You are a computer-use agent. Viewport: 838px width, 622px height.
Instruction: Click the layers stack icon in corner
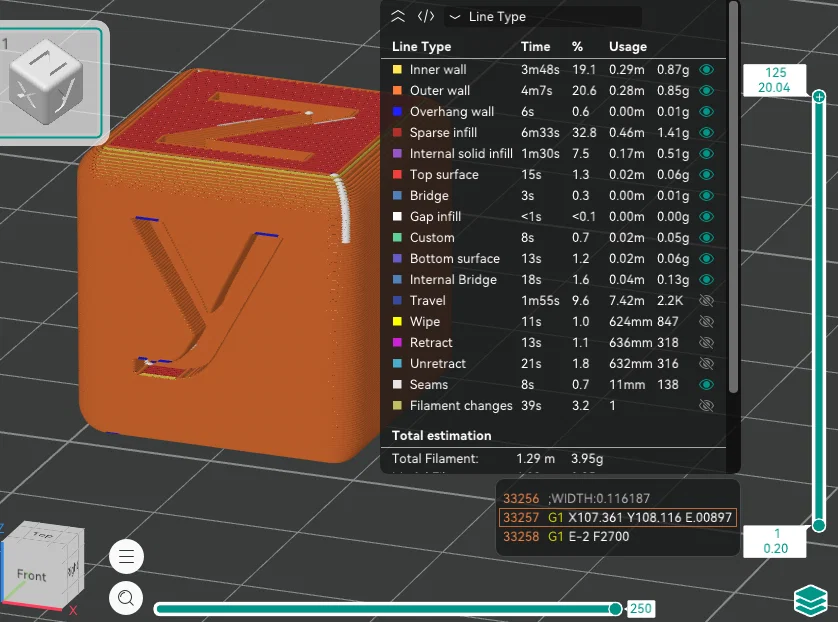coord(810,601)
